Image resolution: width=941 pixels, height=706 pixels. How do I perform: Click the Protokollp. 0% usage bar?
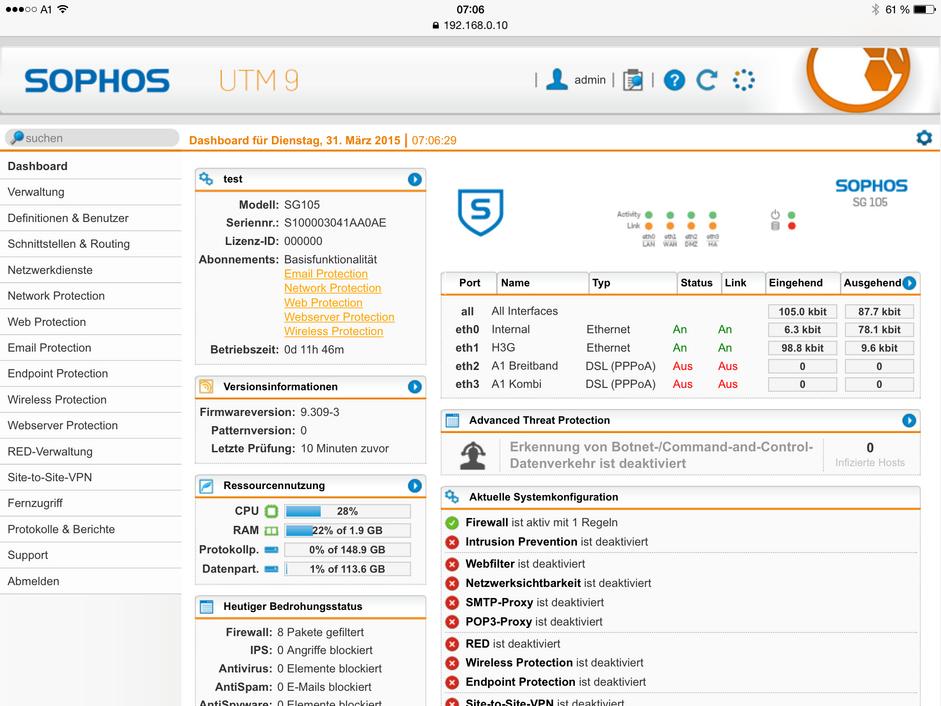tap(347, 550)
